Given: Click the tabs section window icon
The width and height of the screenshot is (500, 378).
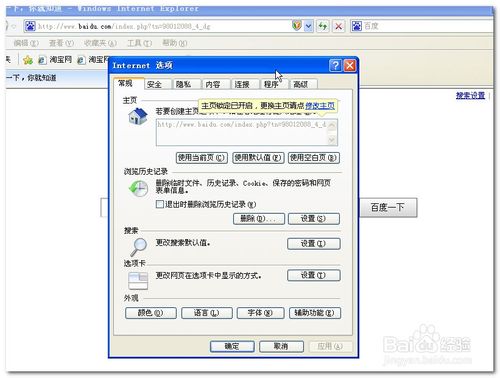Looking at the screenshot, I should click(138, 281).
